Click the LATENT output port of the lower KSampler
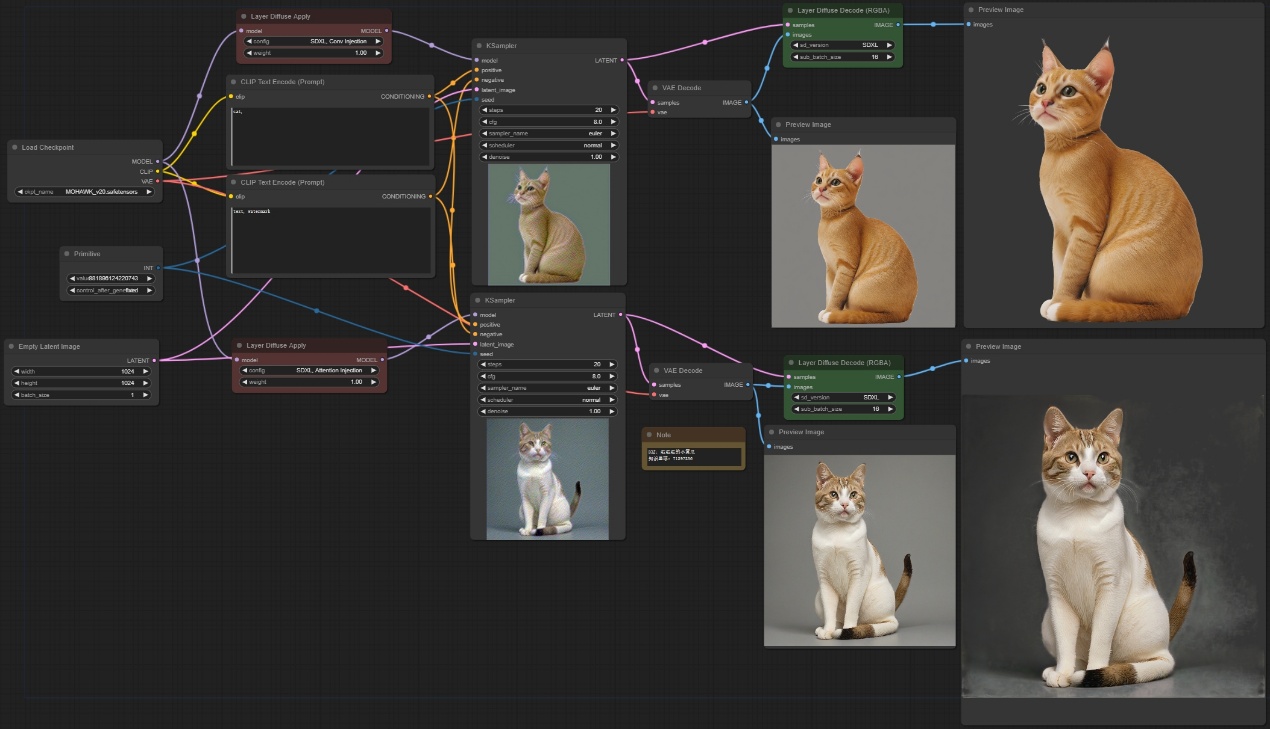 (621, 315)
